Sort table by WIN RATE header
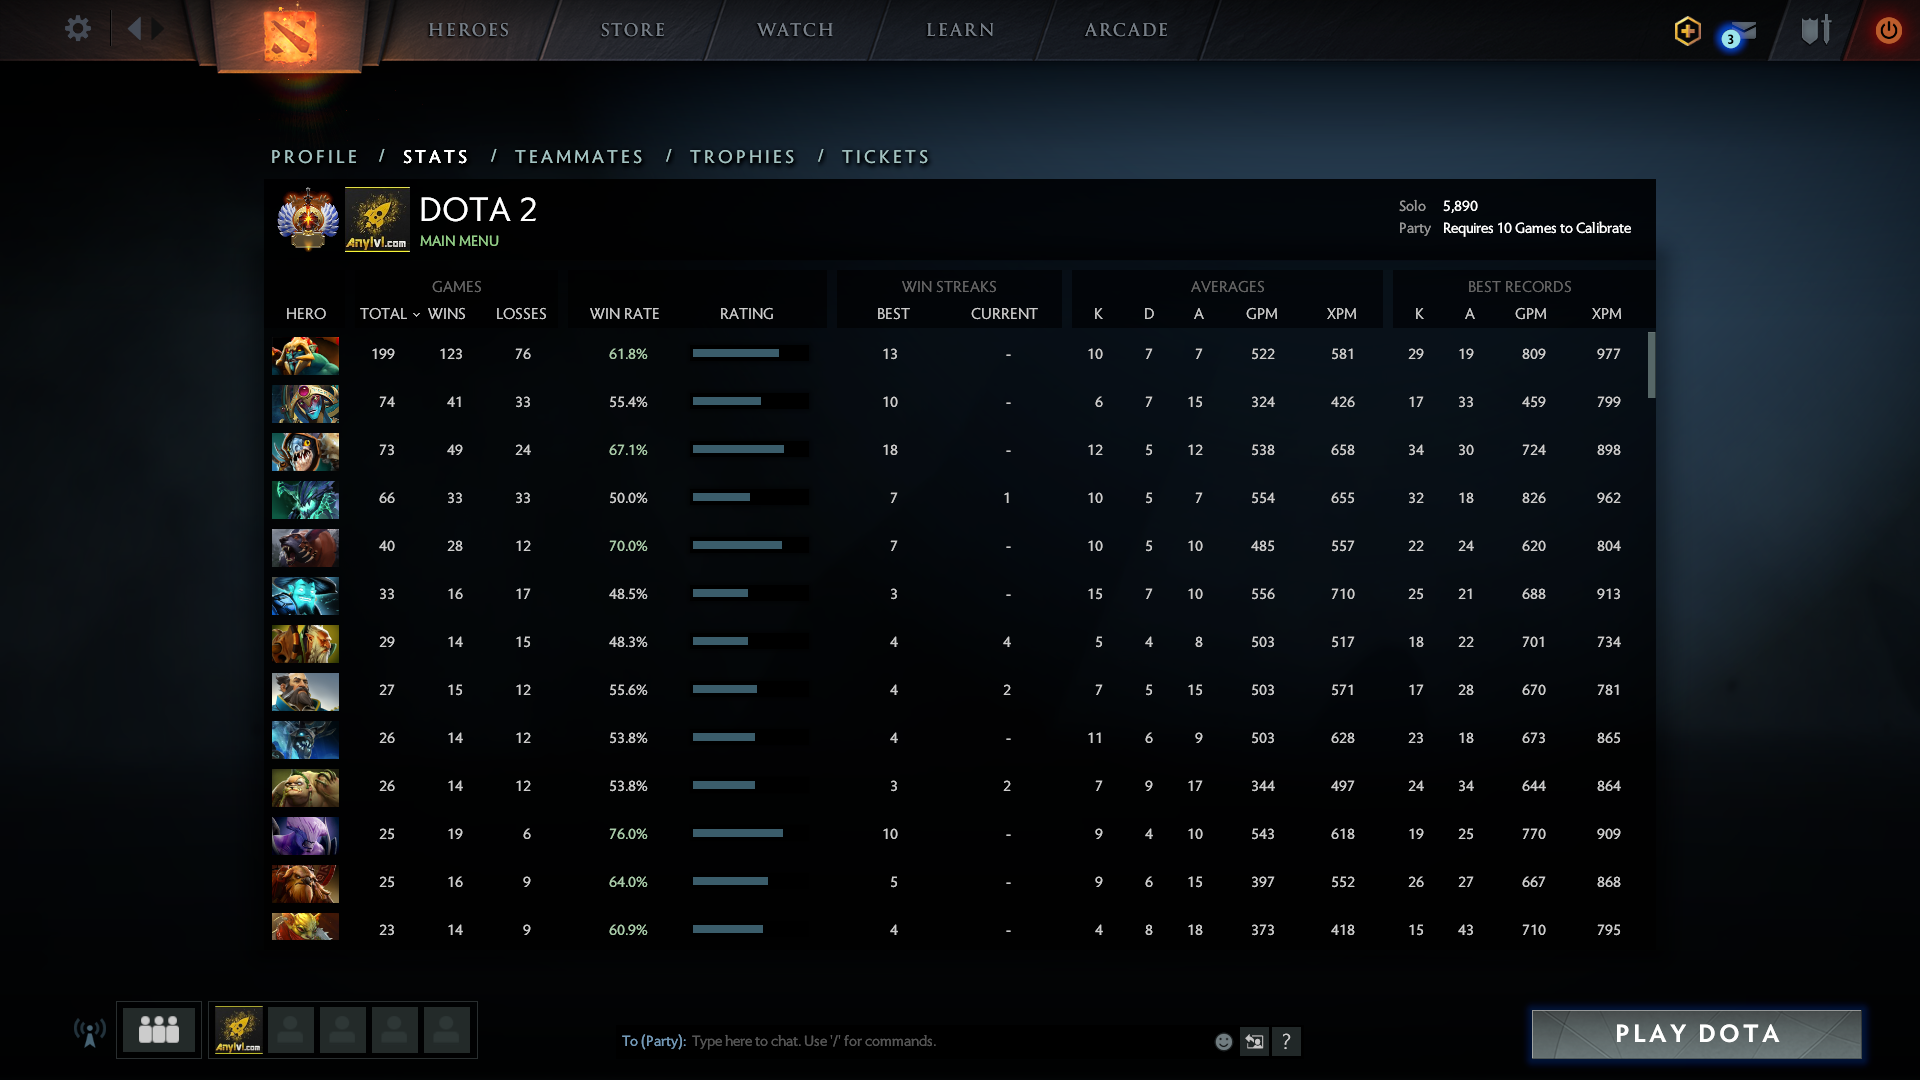Viewport: 1920px width, 1080px height. pyautogui.click(x=624, y=313)
